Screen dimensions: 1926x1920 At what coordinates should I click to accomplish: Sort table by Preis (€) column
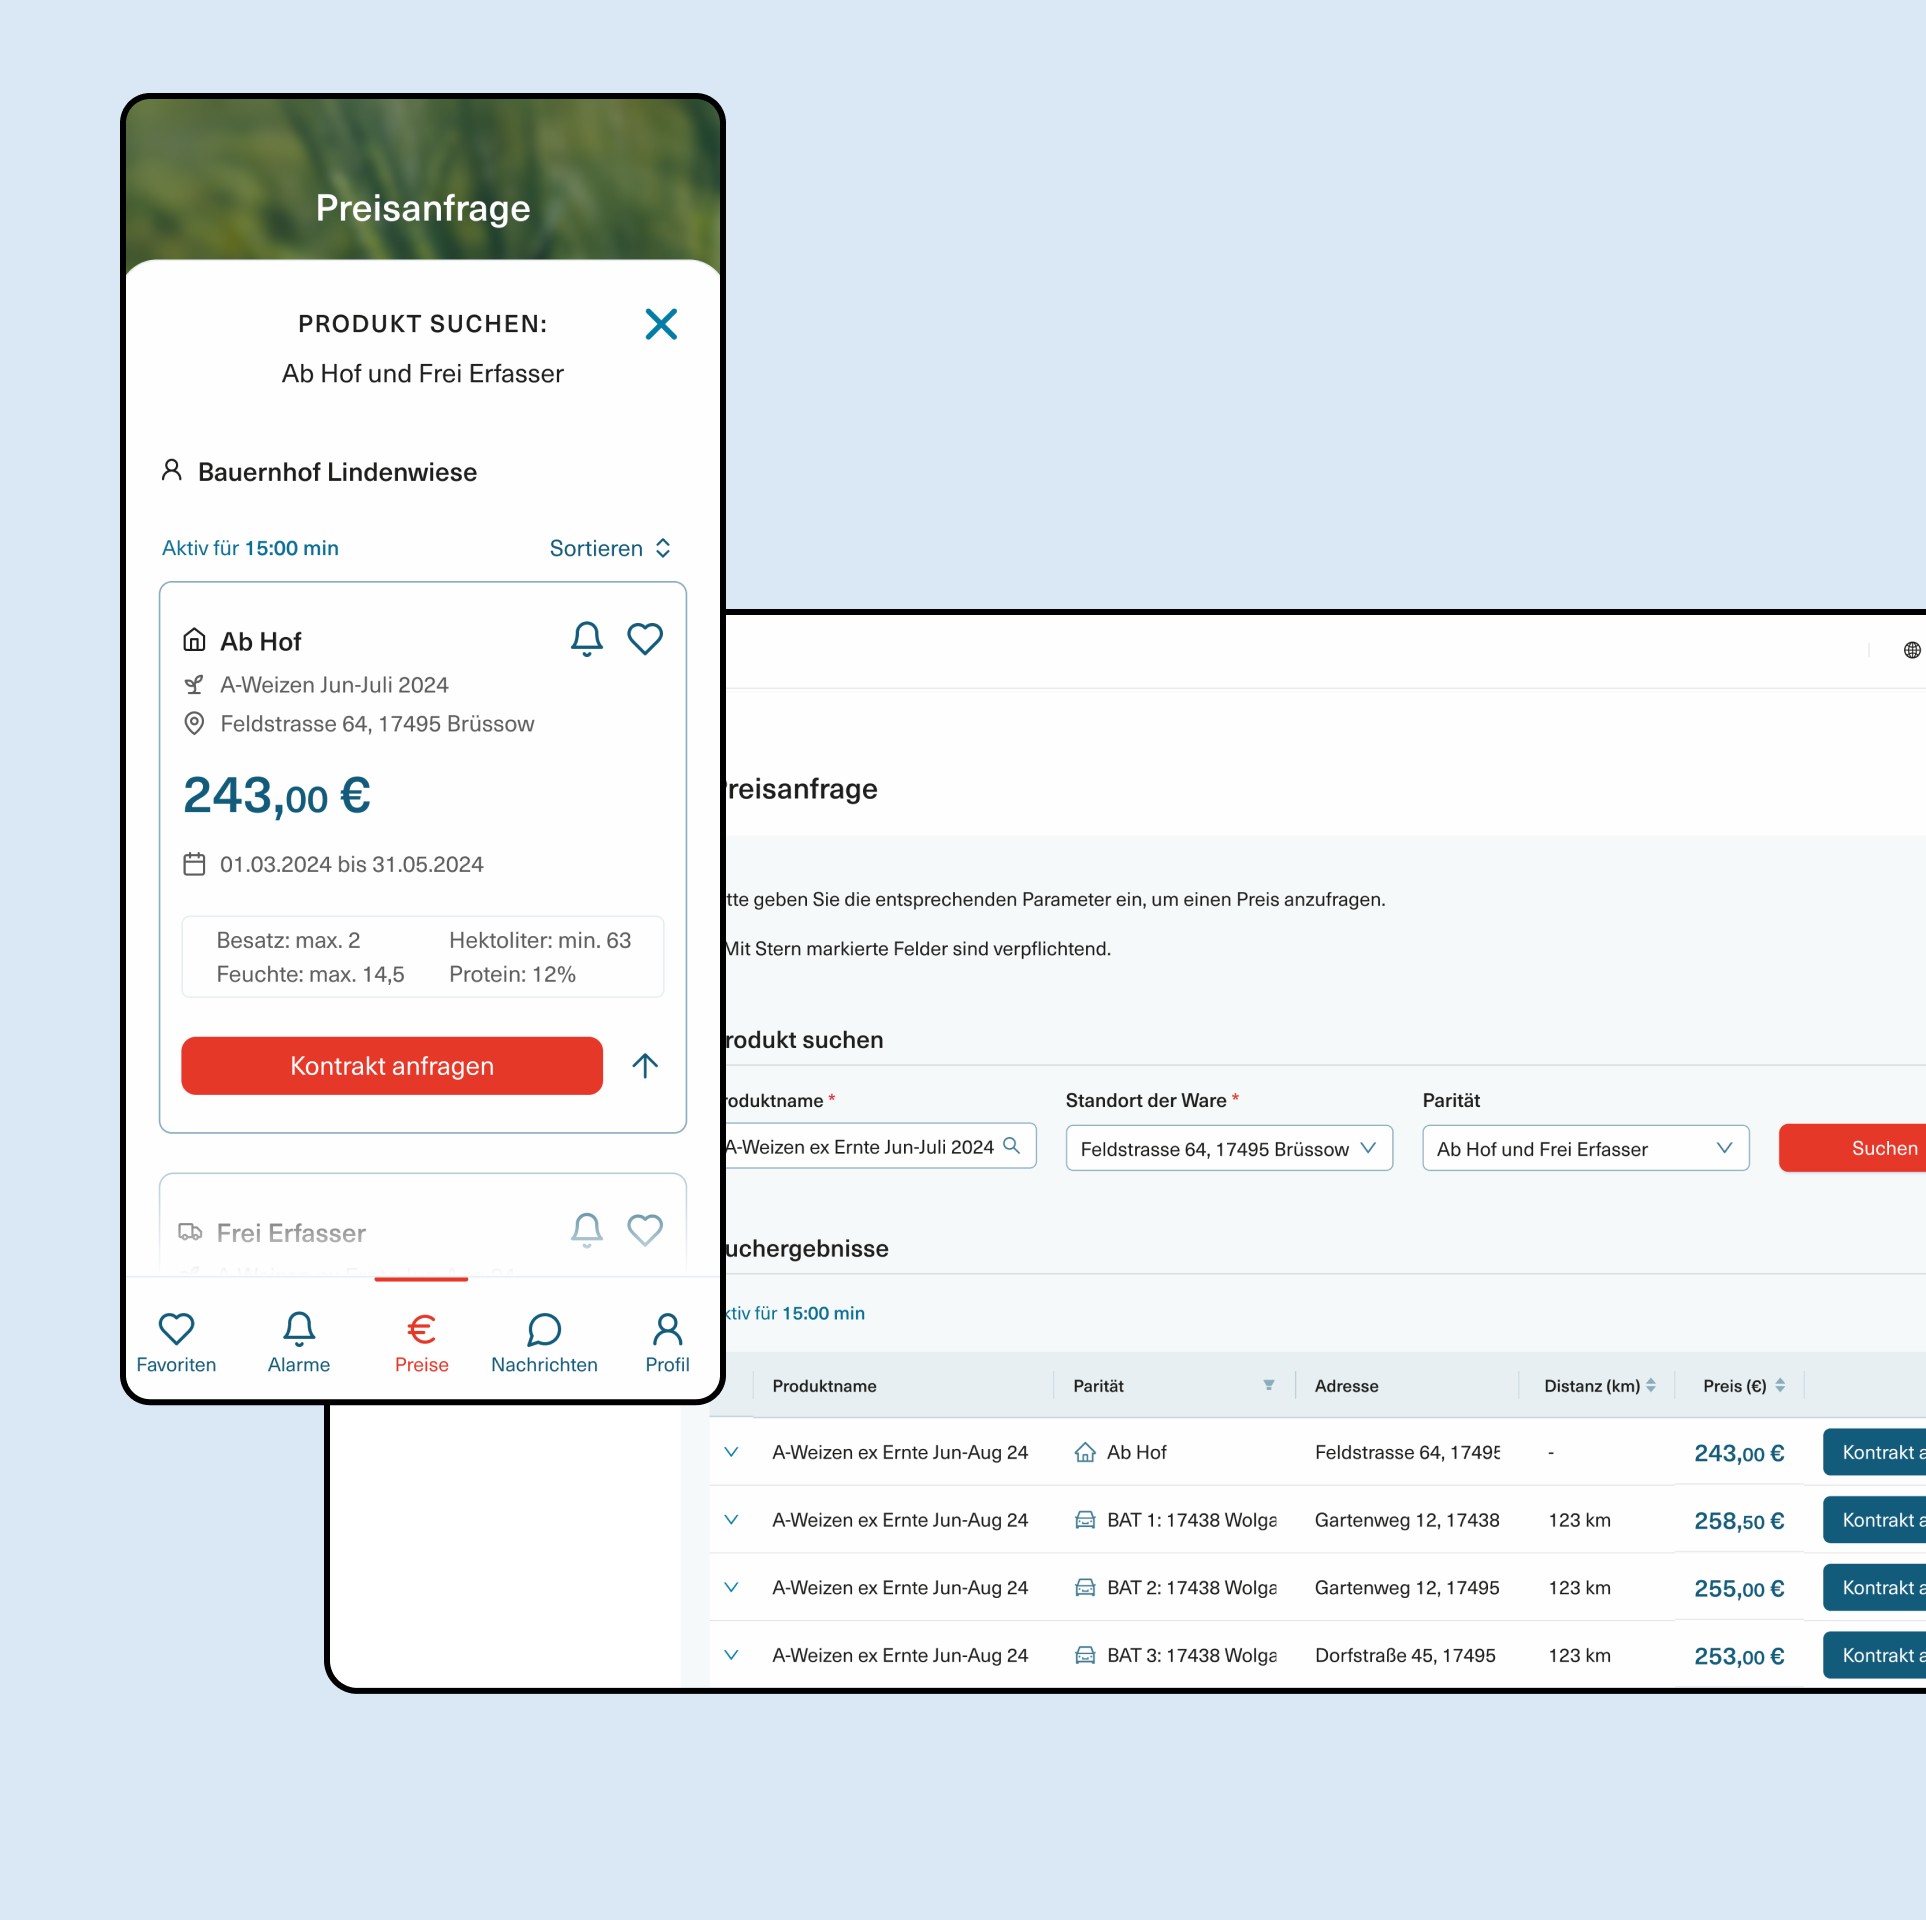[x=1779, y=1386]
